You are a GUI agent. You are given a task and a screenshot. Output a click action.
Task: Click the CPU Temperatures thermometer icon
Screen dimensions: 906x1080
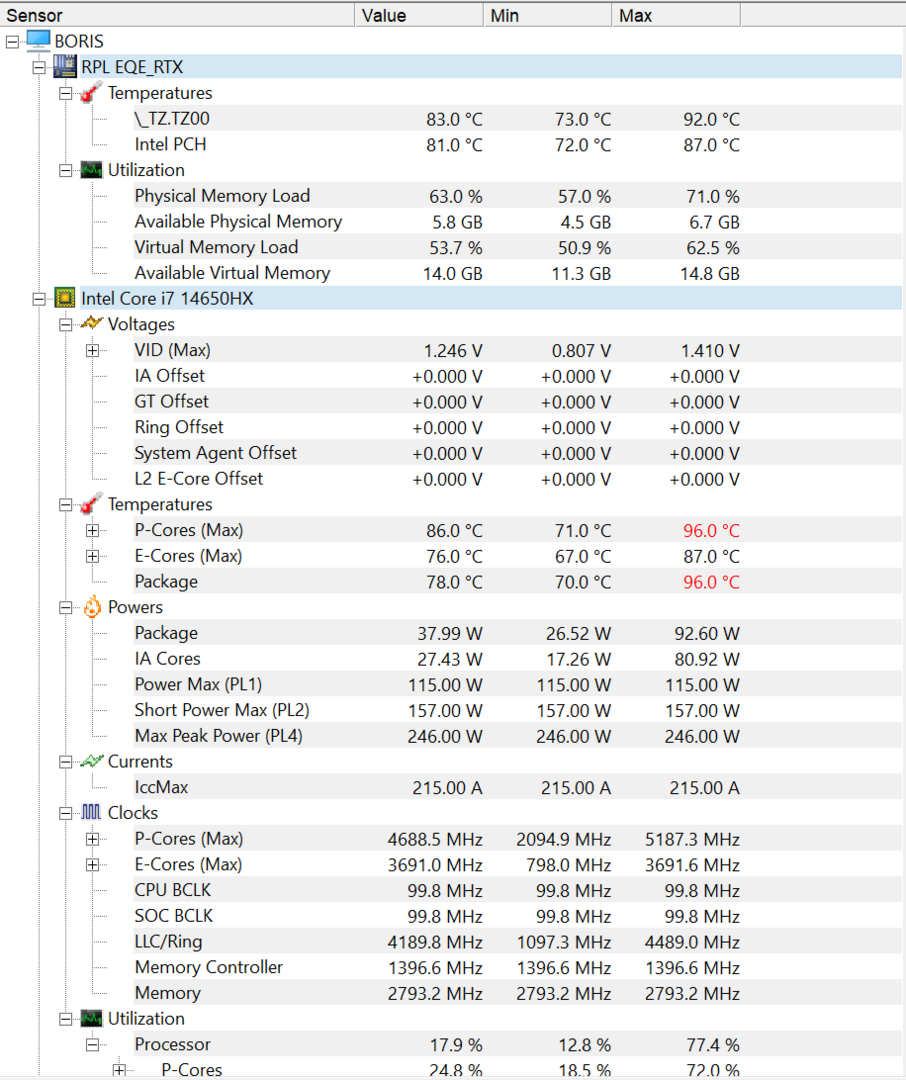pos(91,504)
